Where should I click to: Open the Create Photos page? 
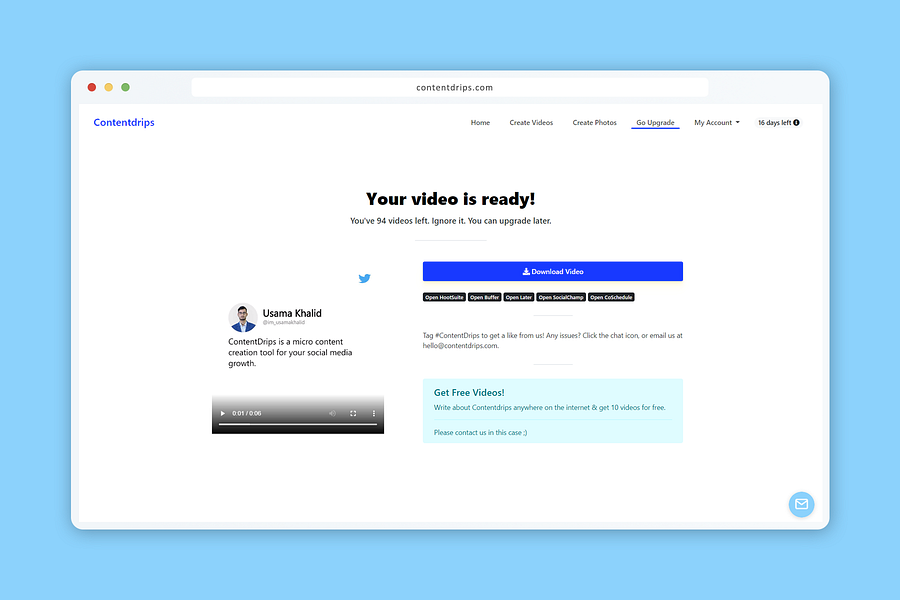(595, 122)
